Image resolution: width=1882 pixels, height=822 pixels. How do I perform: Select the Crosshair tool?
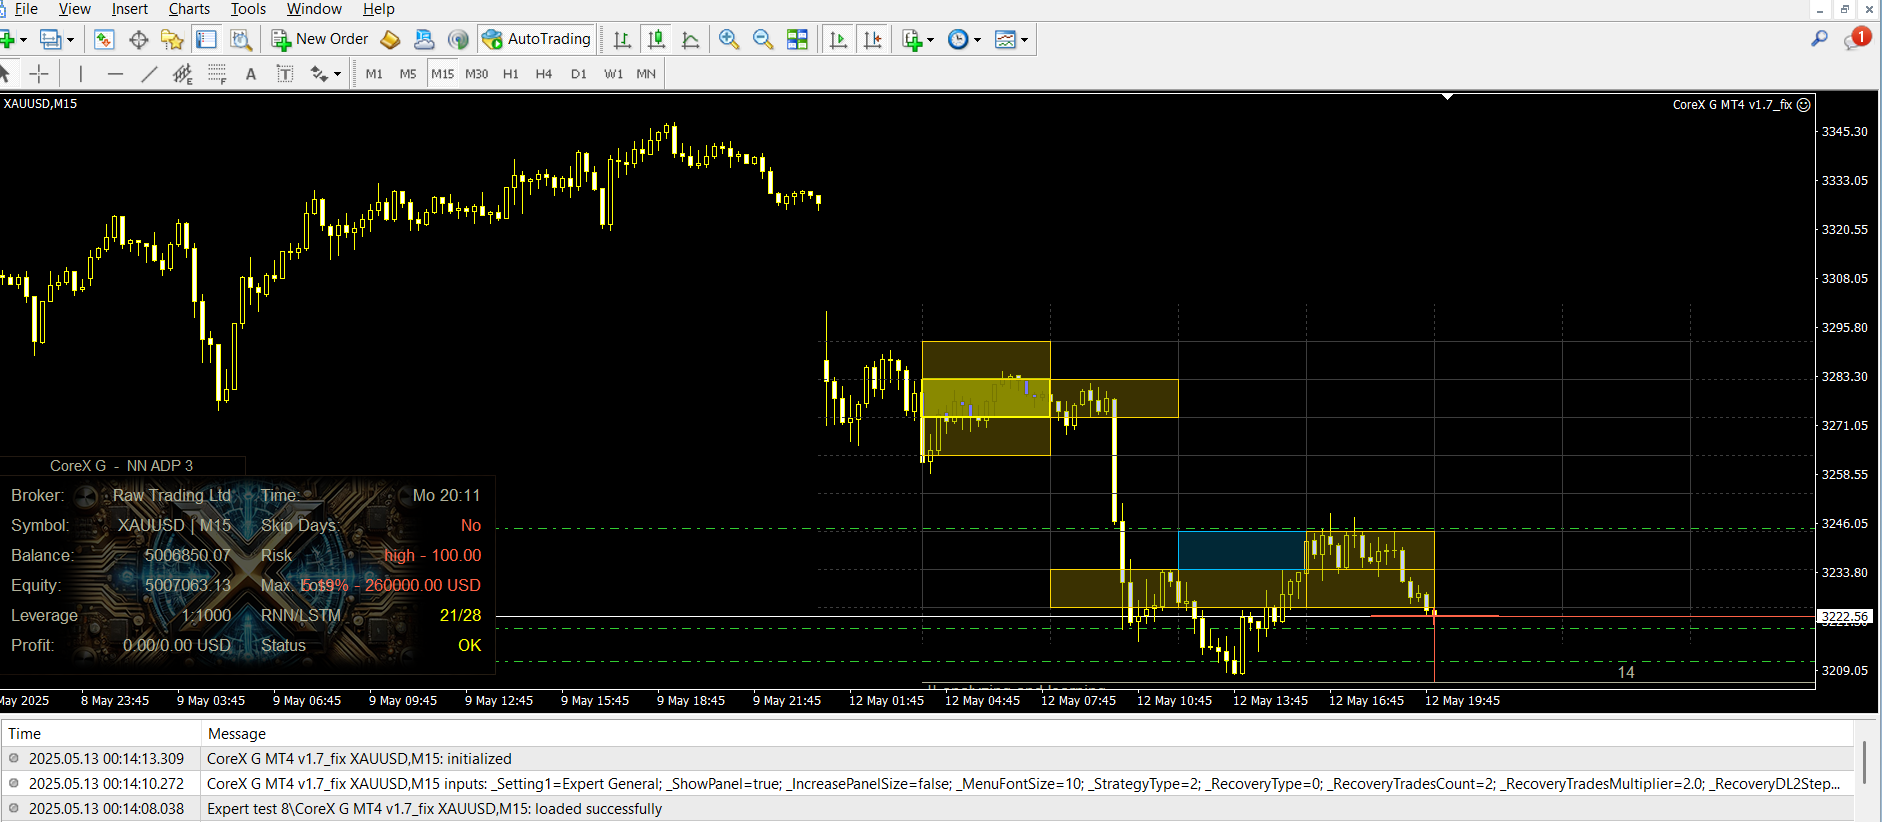coord(39,73)
